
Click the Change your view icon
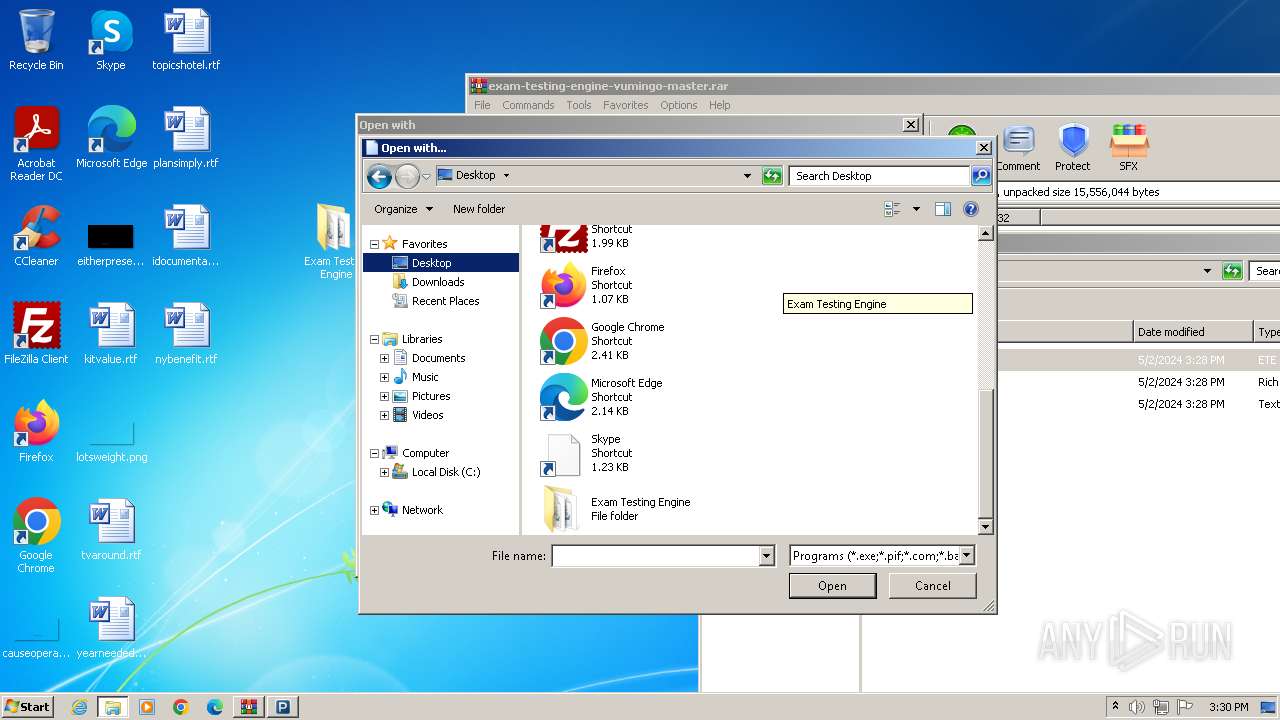point(893,209)
